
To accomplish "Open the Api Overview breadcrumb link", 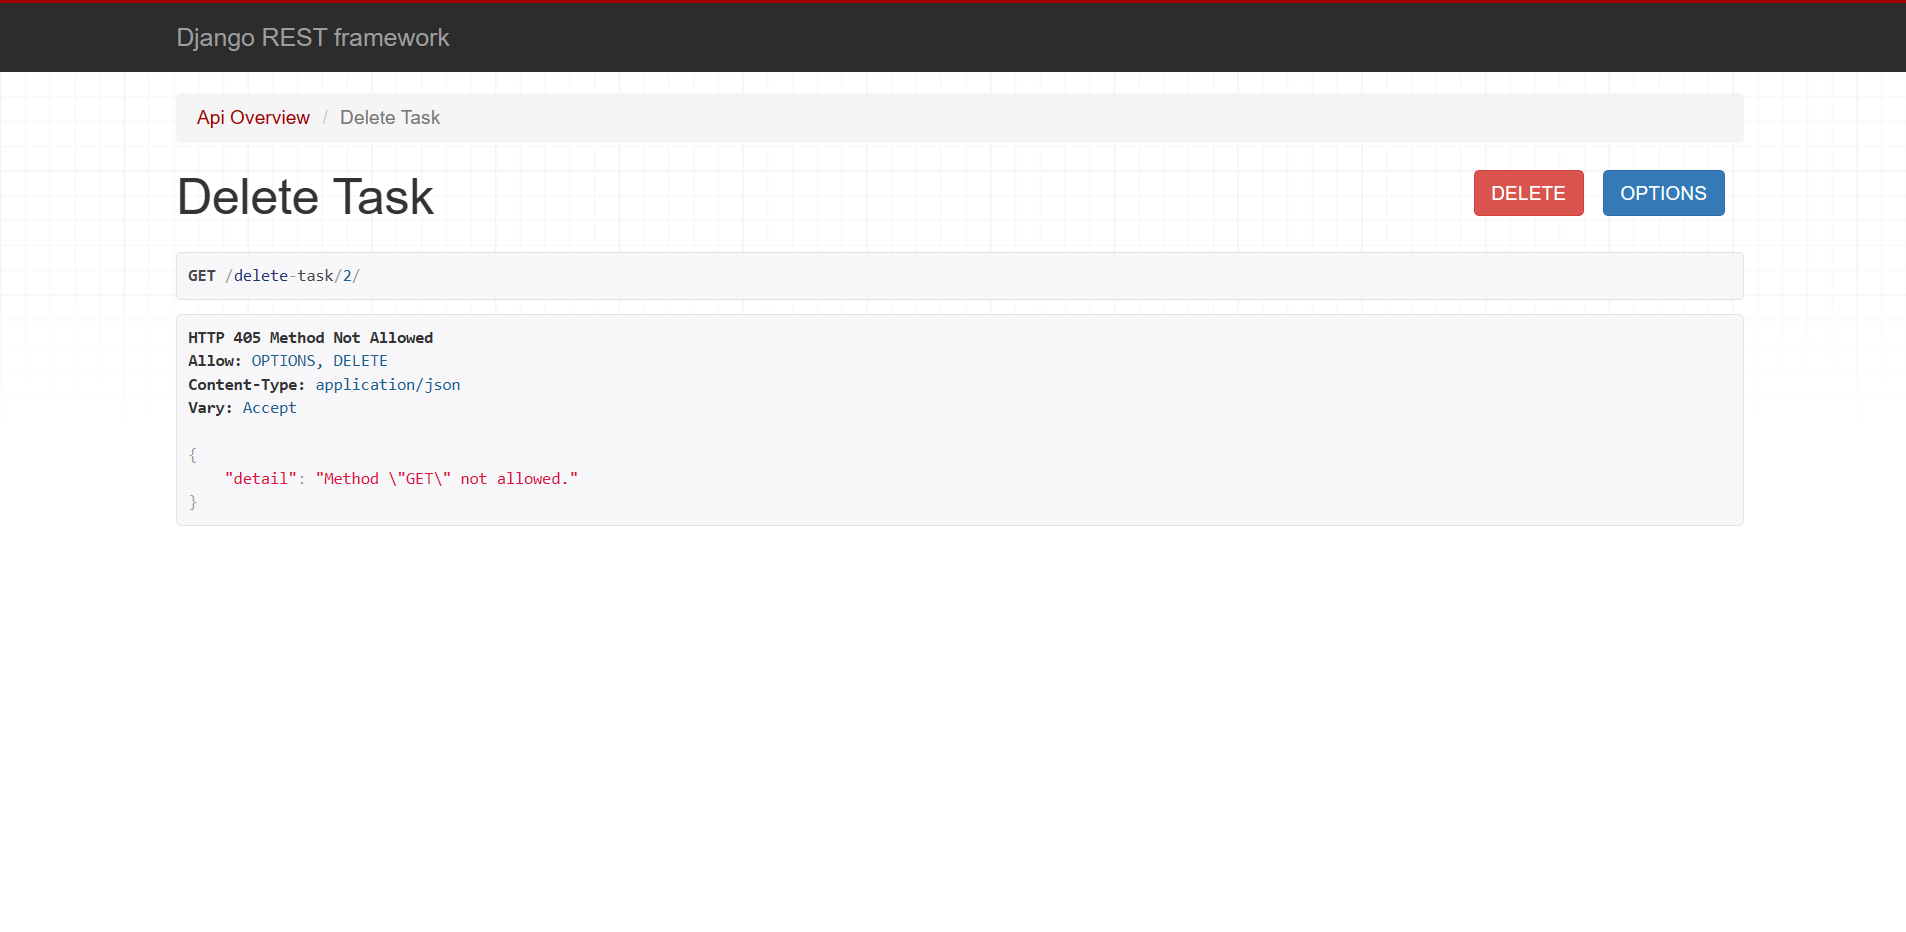I will click(x=253, y=117).
